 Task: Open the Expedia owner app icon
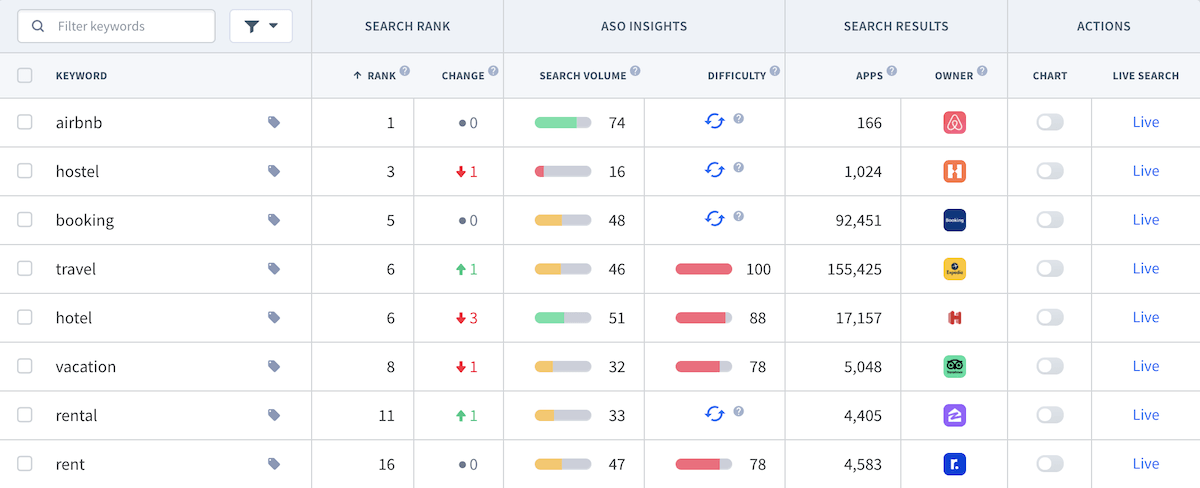click(x=954, y=269)
